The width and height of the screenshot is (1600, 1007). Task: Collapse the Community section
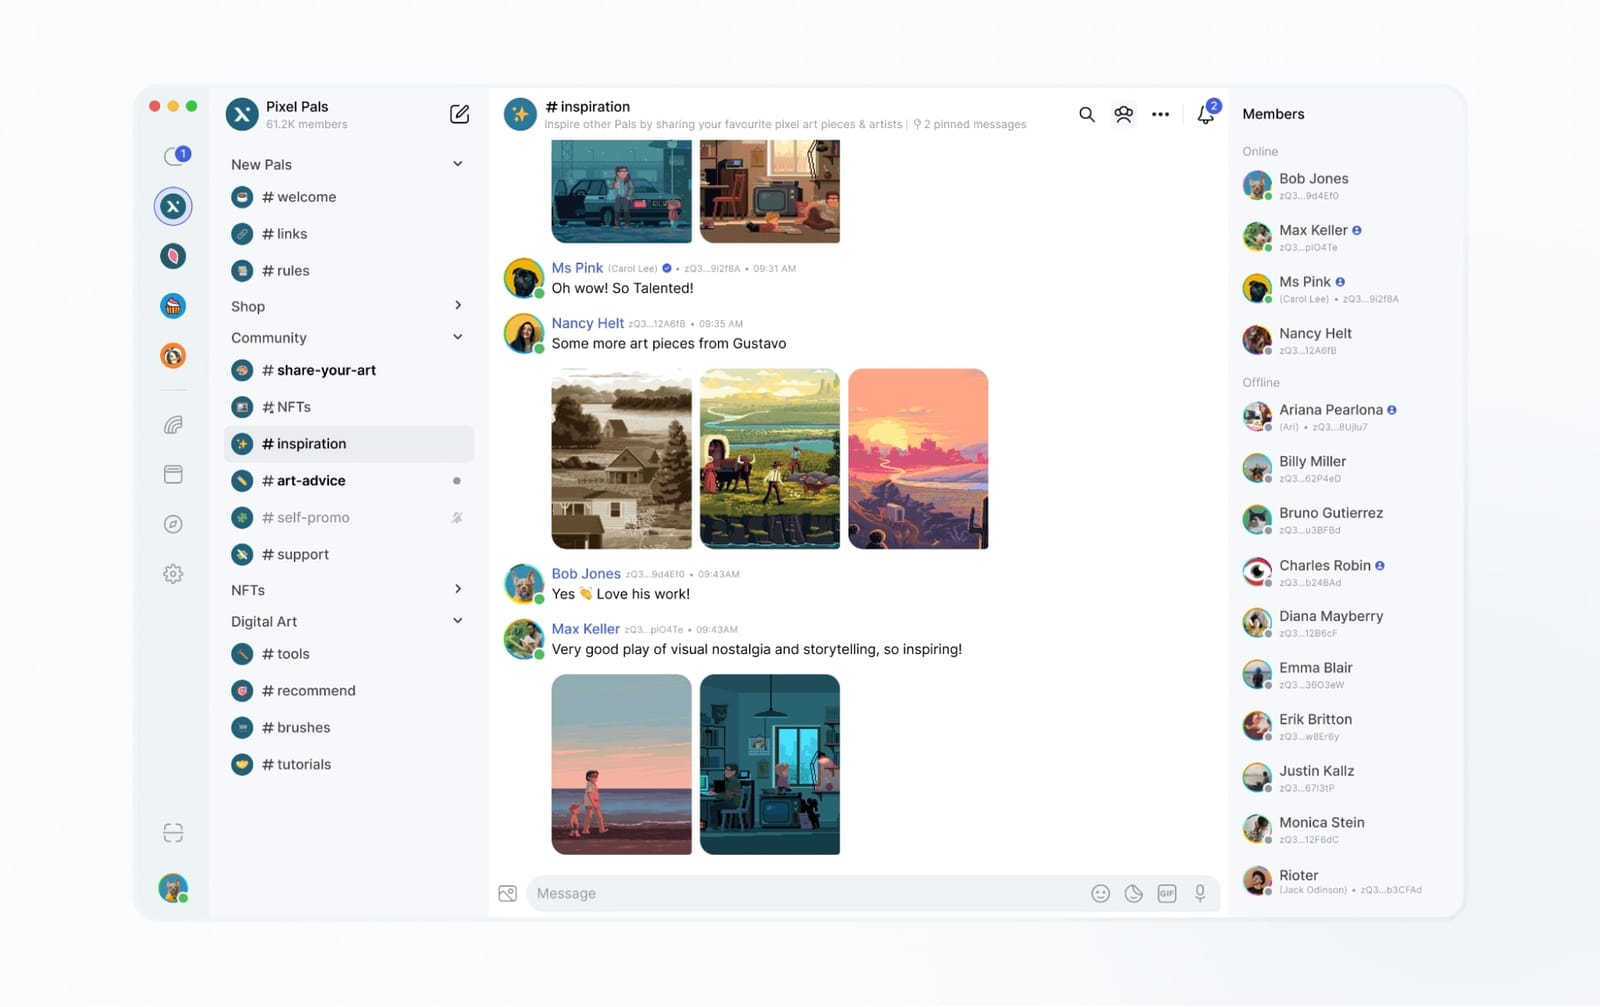coord(458,337)
